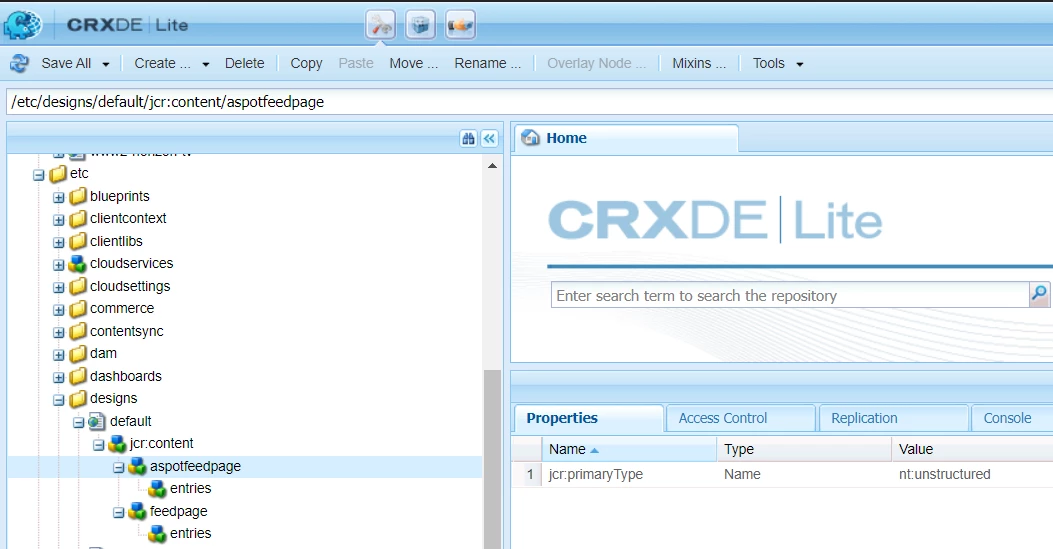Image resolution: width=1053 pixels, height=549 pixels.
Task: Click the Mixins toolbar button
Action: [699, 63]
